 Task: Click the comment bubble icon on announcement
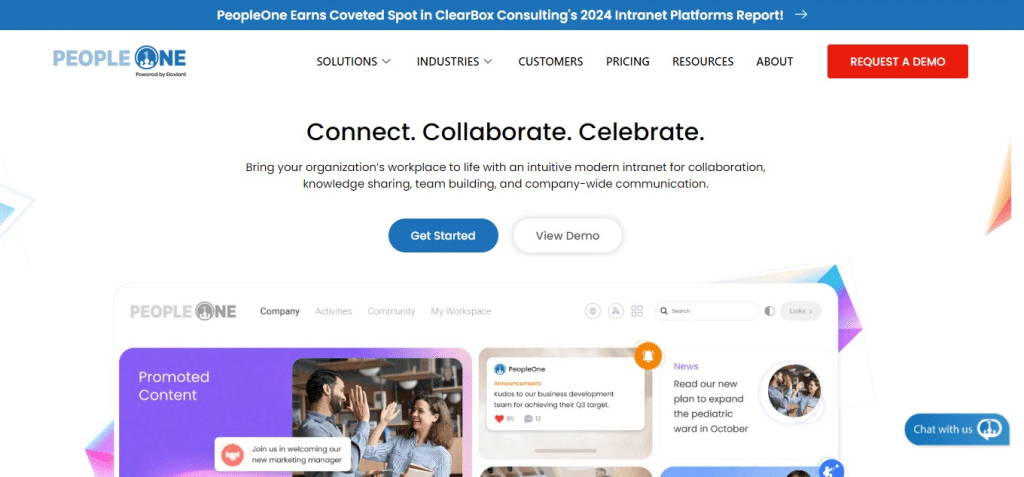tap(528, 419)
